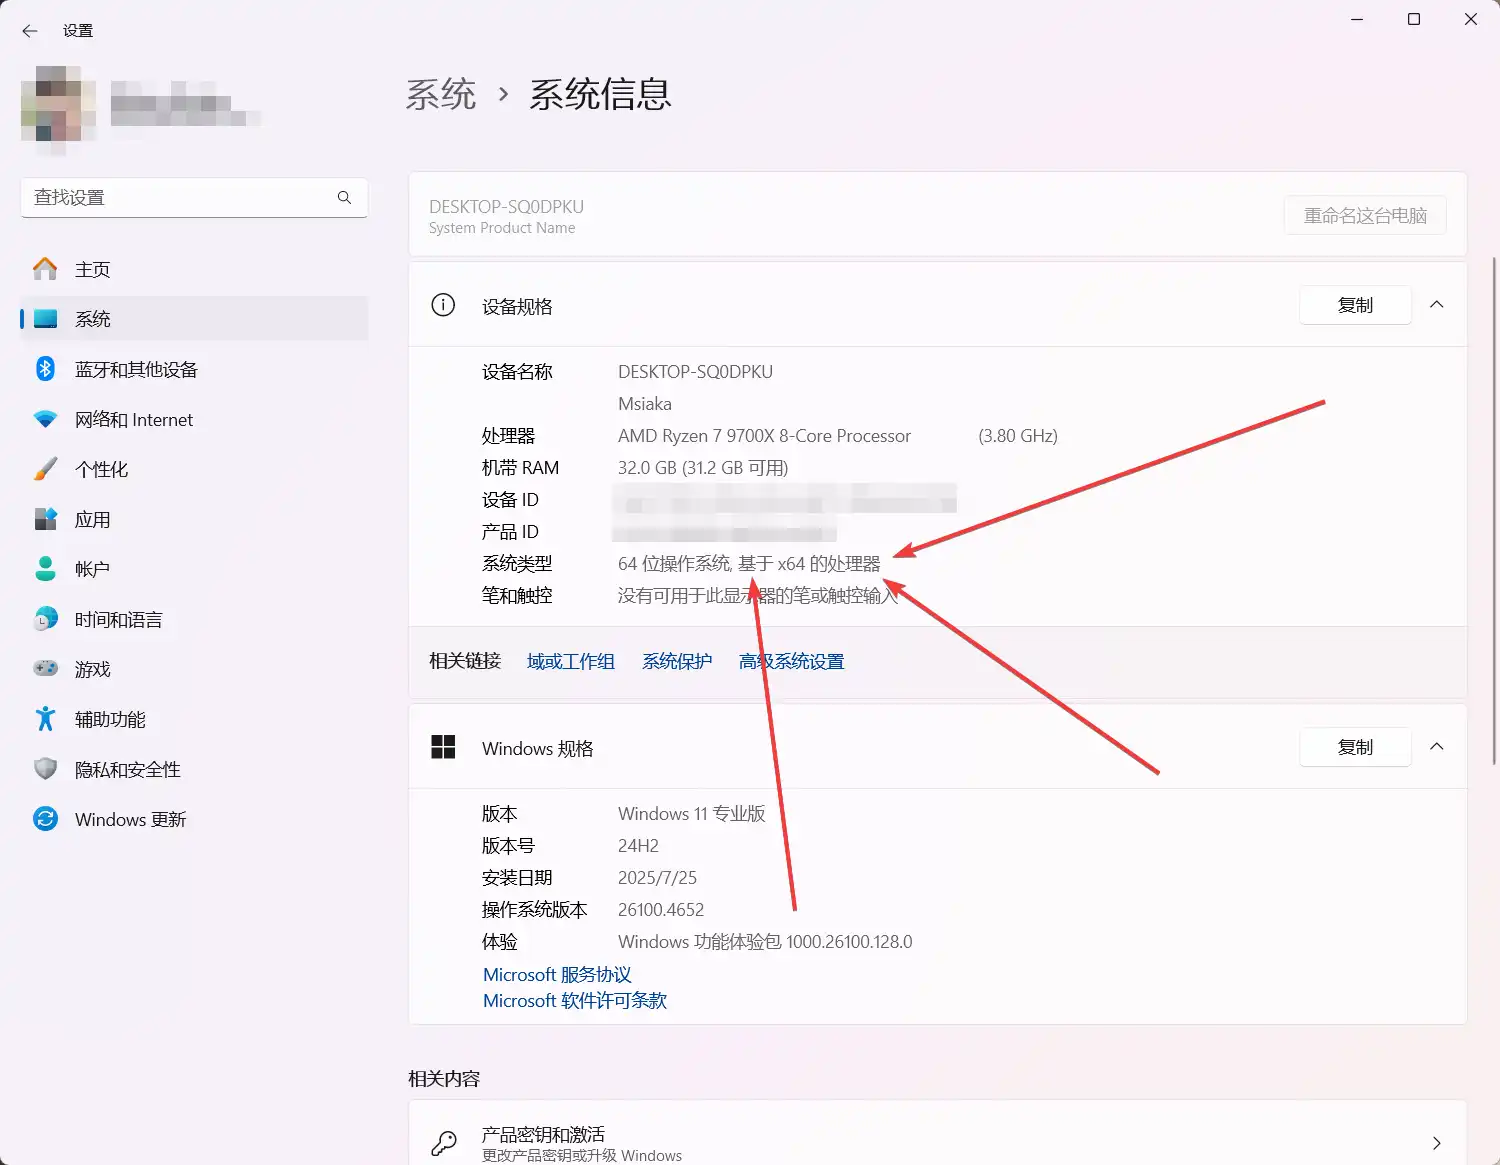Open the Microsoft 服务协议 link
The height and width of the screenshot is (1165, 1500).
point(557,974)
